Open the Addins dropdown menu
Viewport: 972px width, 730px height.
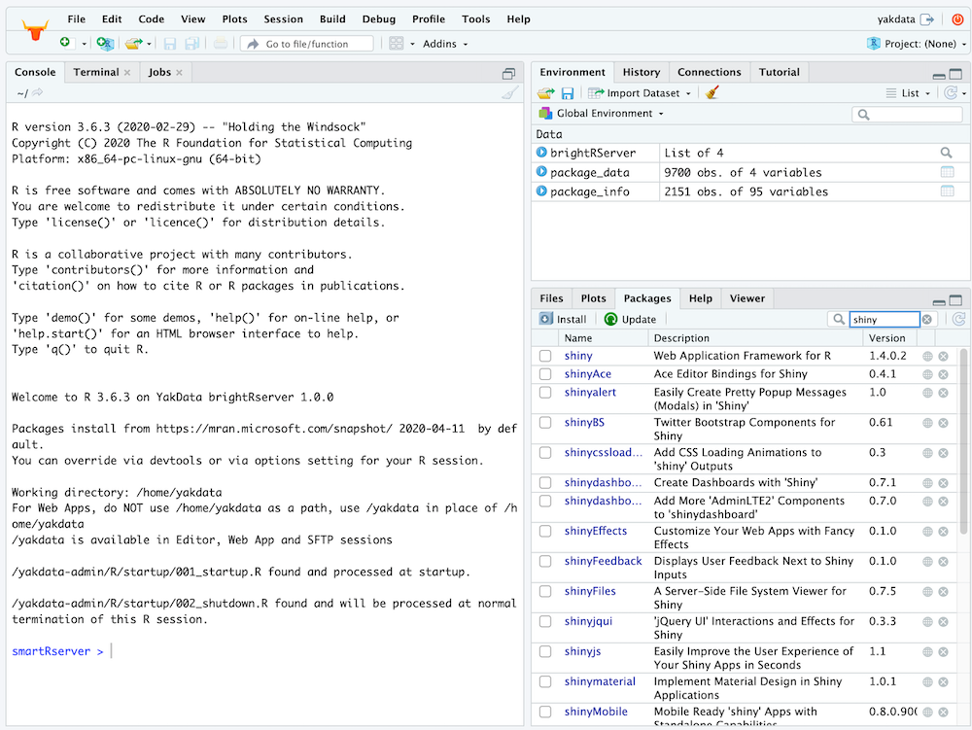445,44
